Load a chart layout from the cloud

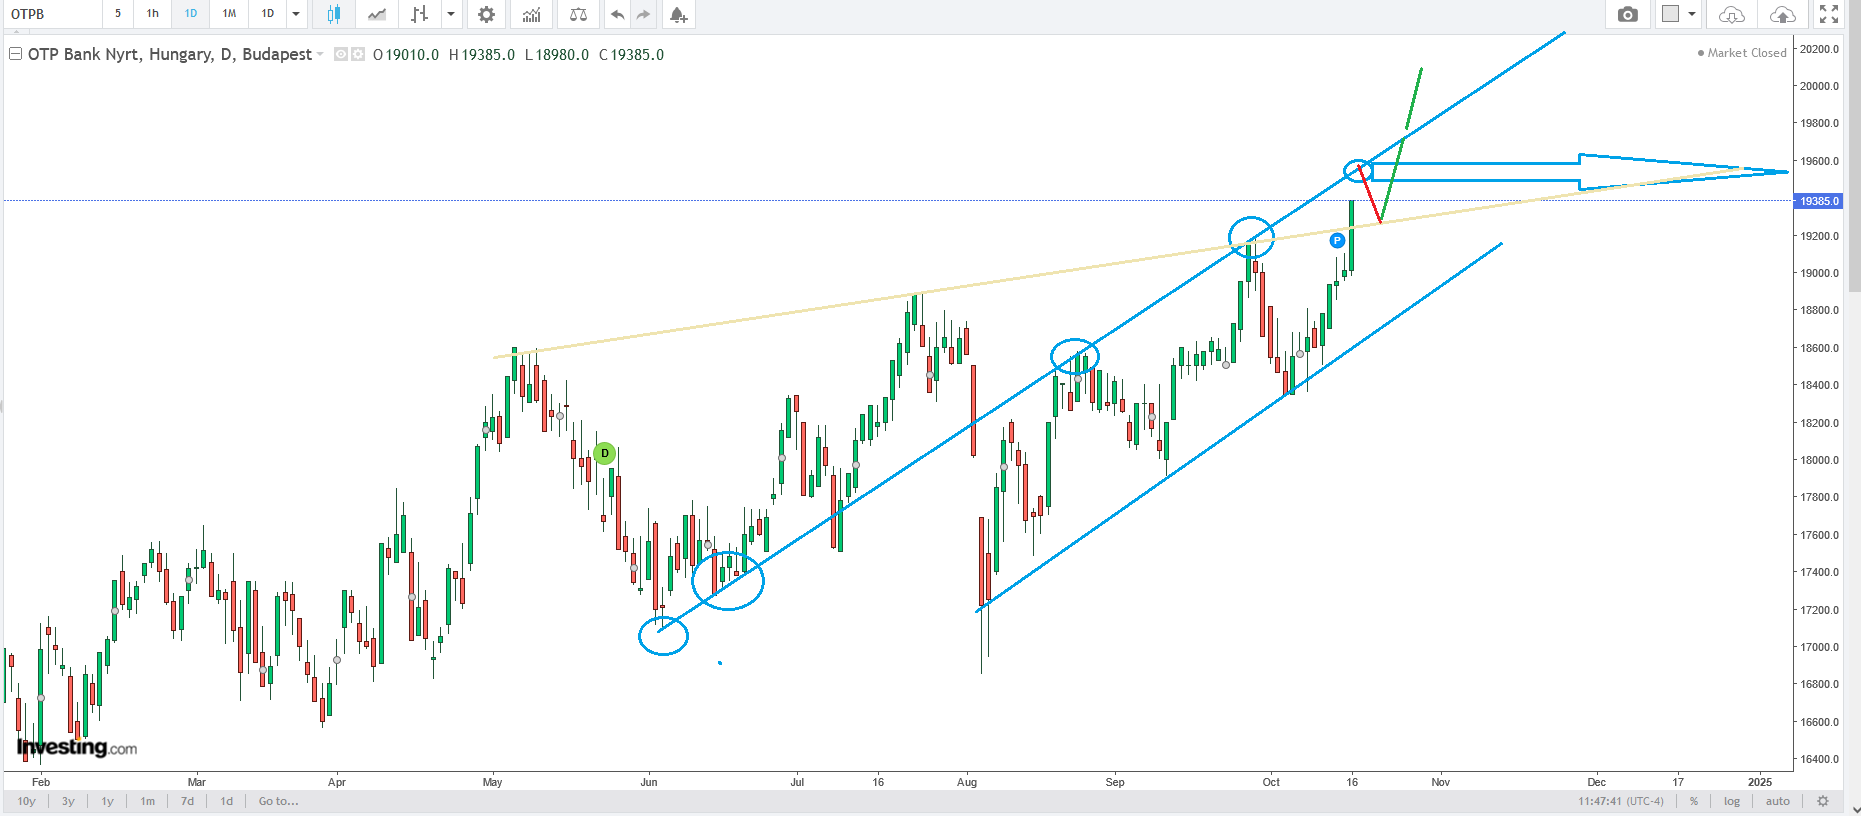(1732, 14)
